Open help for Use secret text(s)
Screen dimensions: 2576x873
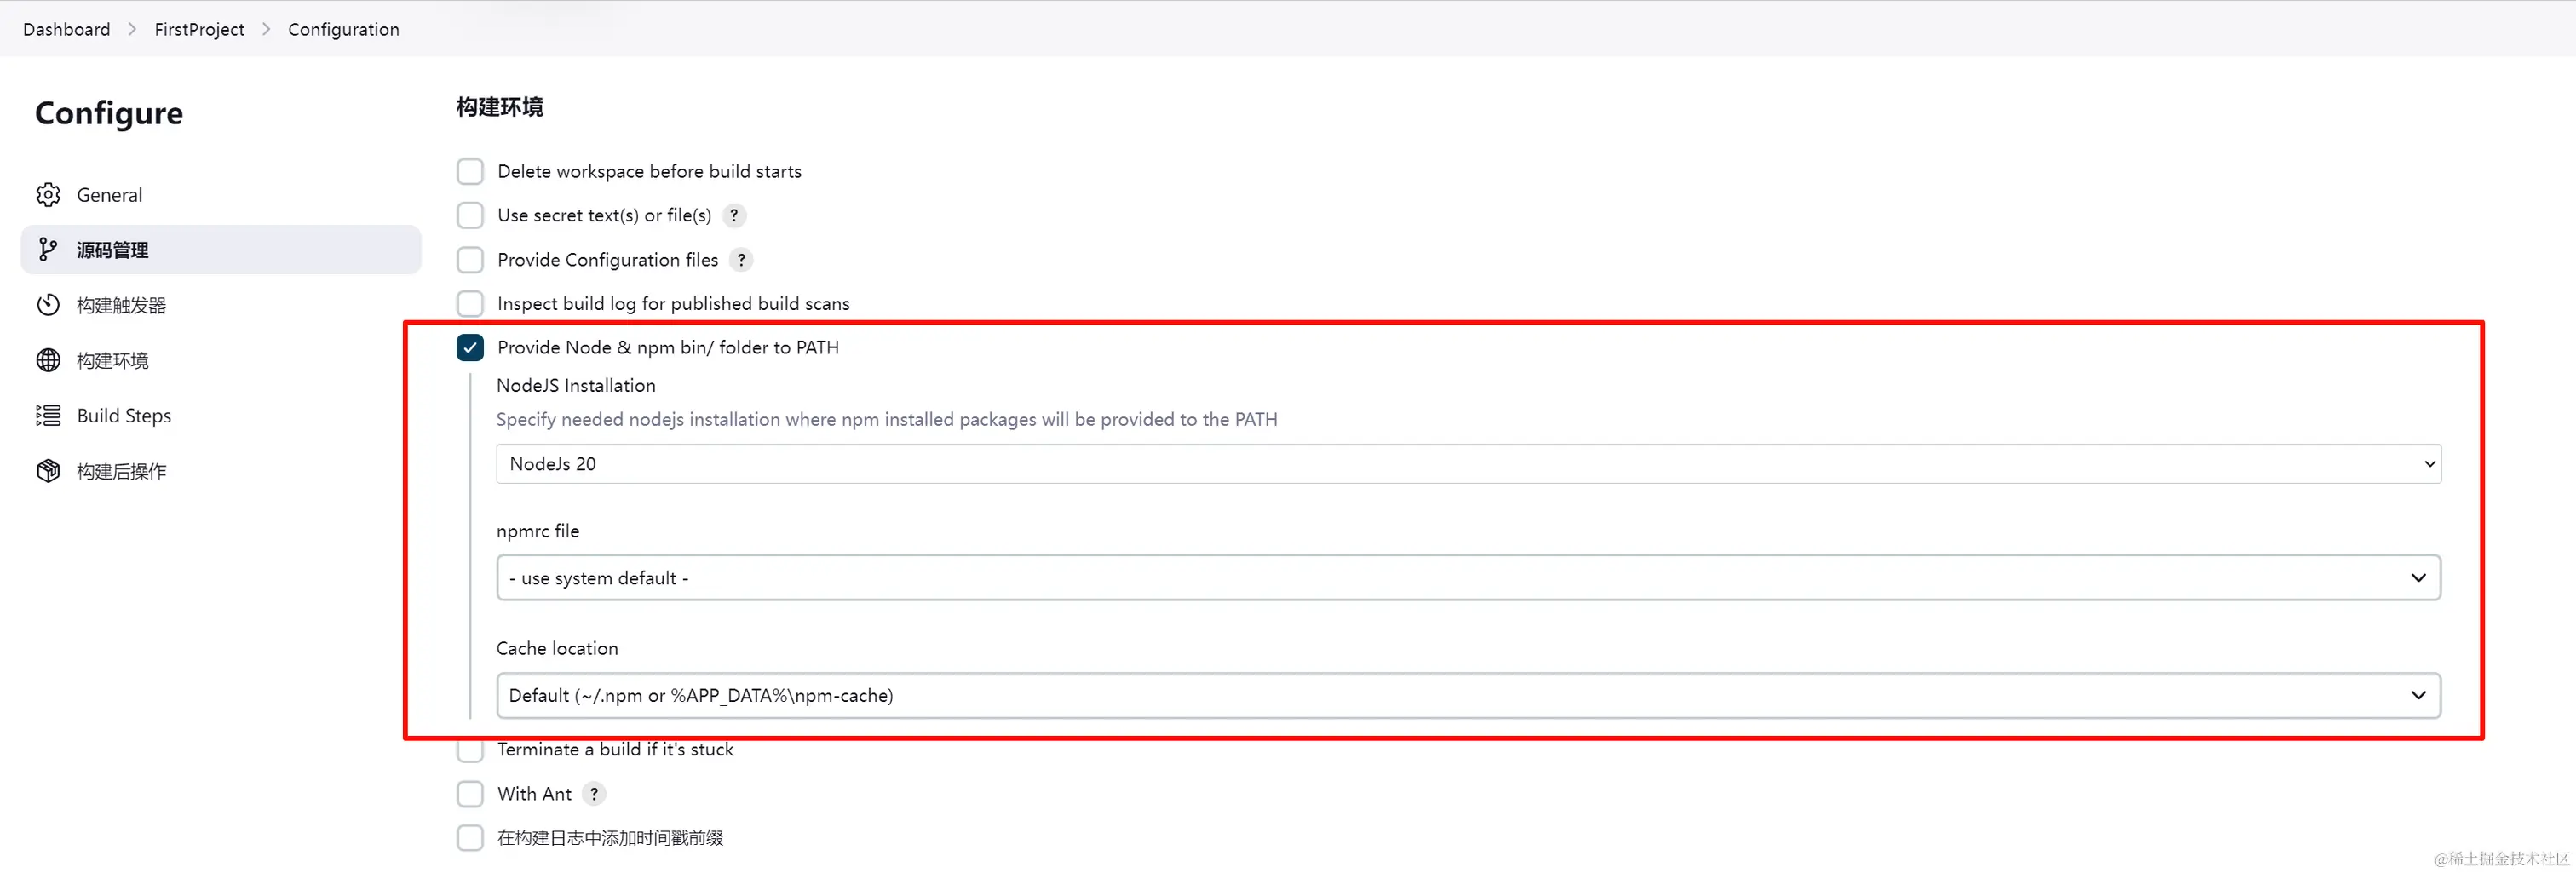pyautogui.click(x=734, y=215)
